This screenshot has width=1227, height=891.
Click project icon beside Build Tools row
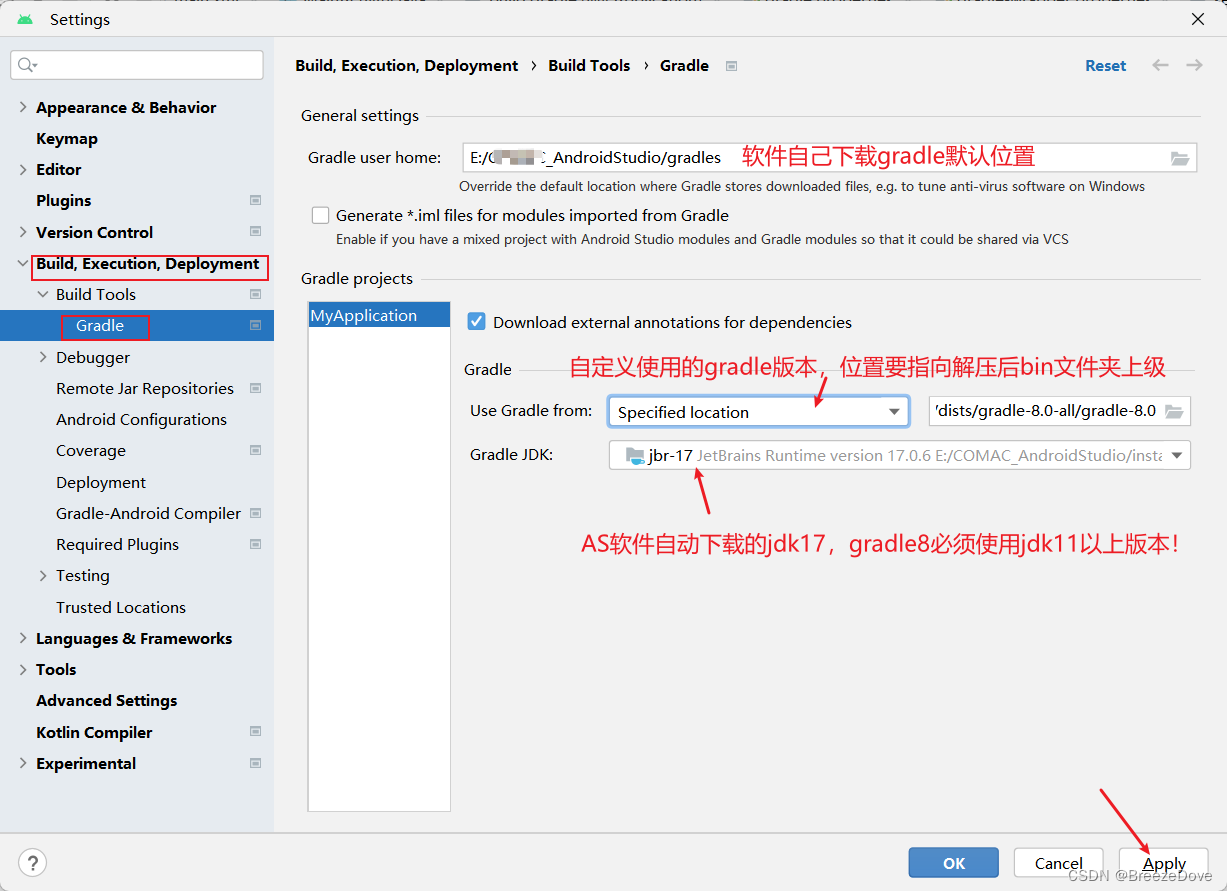tap(255, 294)
